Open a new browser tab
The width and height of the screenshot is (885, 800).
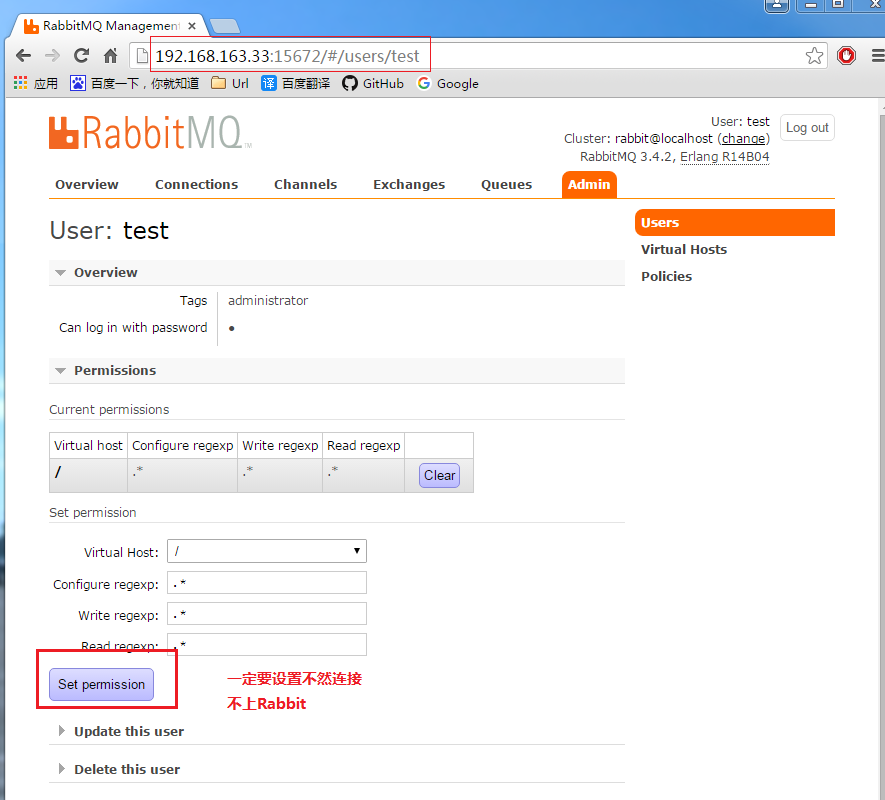(225, 26)
